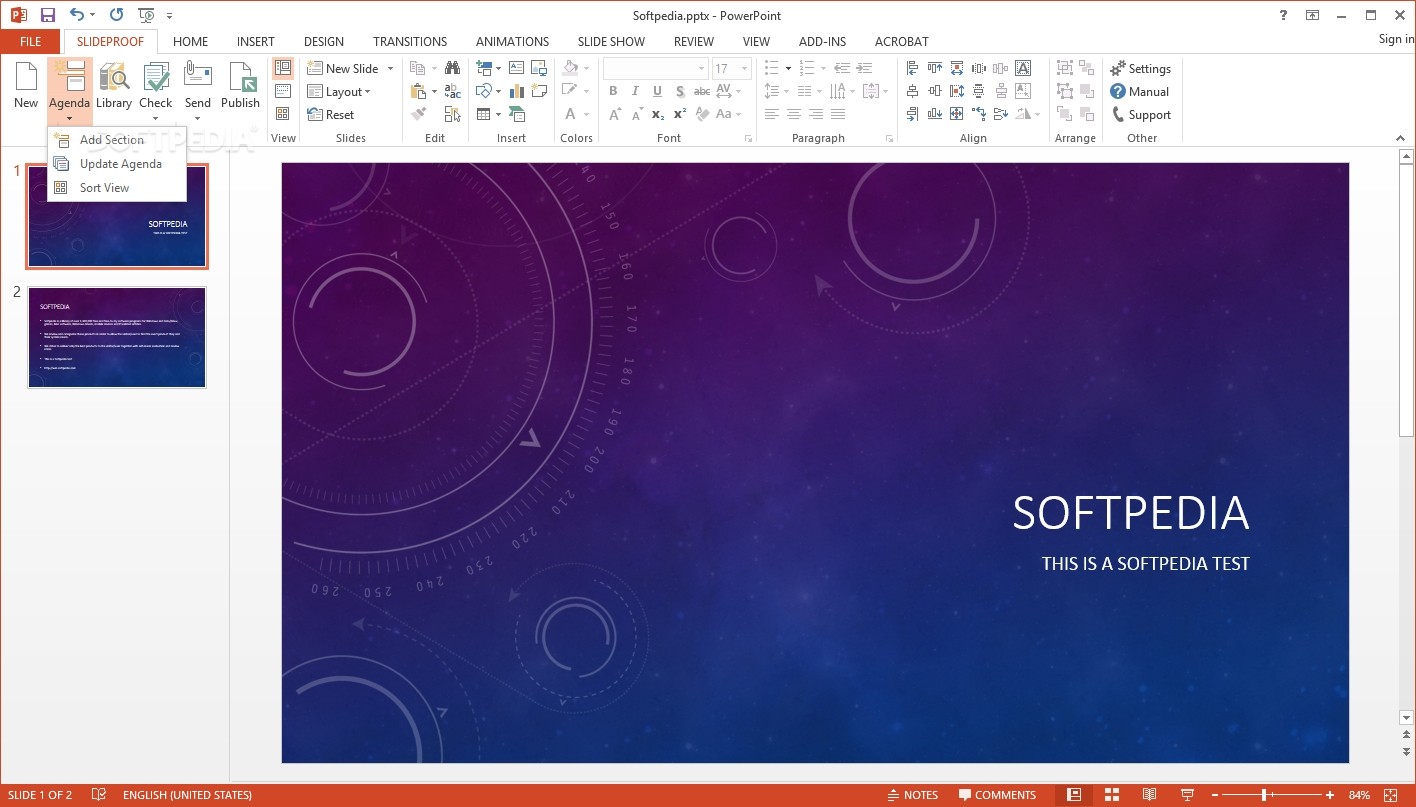Click the Publish icon

point(240,78)
